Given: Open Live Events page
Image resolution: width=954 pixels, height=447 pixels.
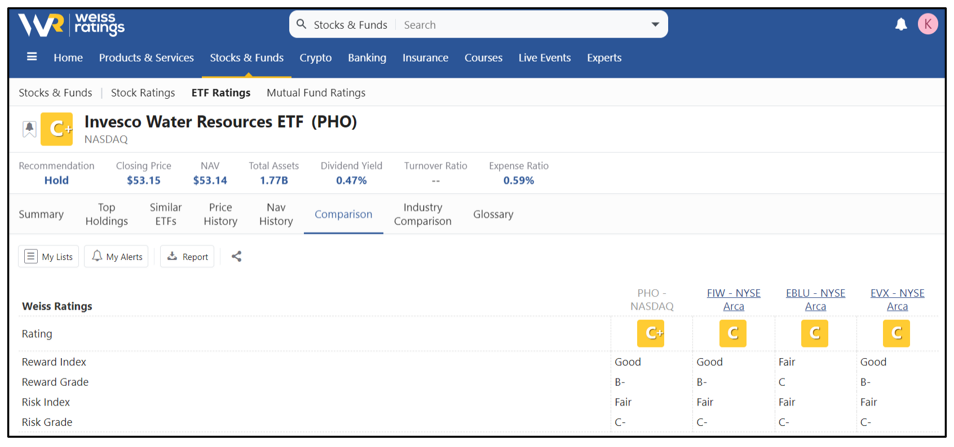Looking at the screenshot, I should (545, 58).
